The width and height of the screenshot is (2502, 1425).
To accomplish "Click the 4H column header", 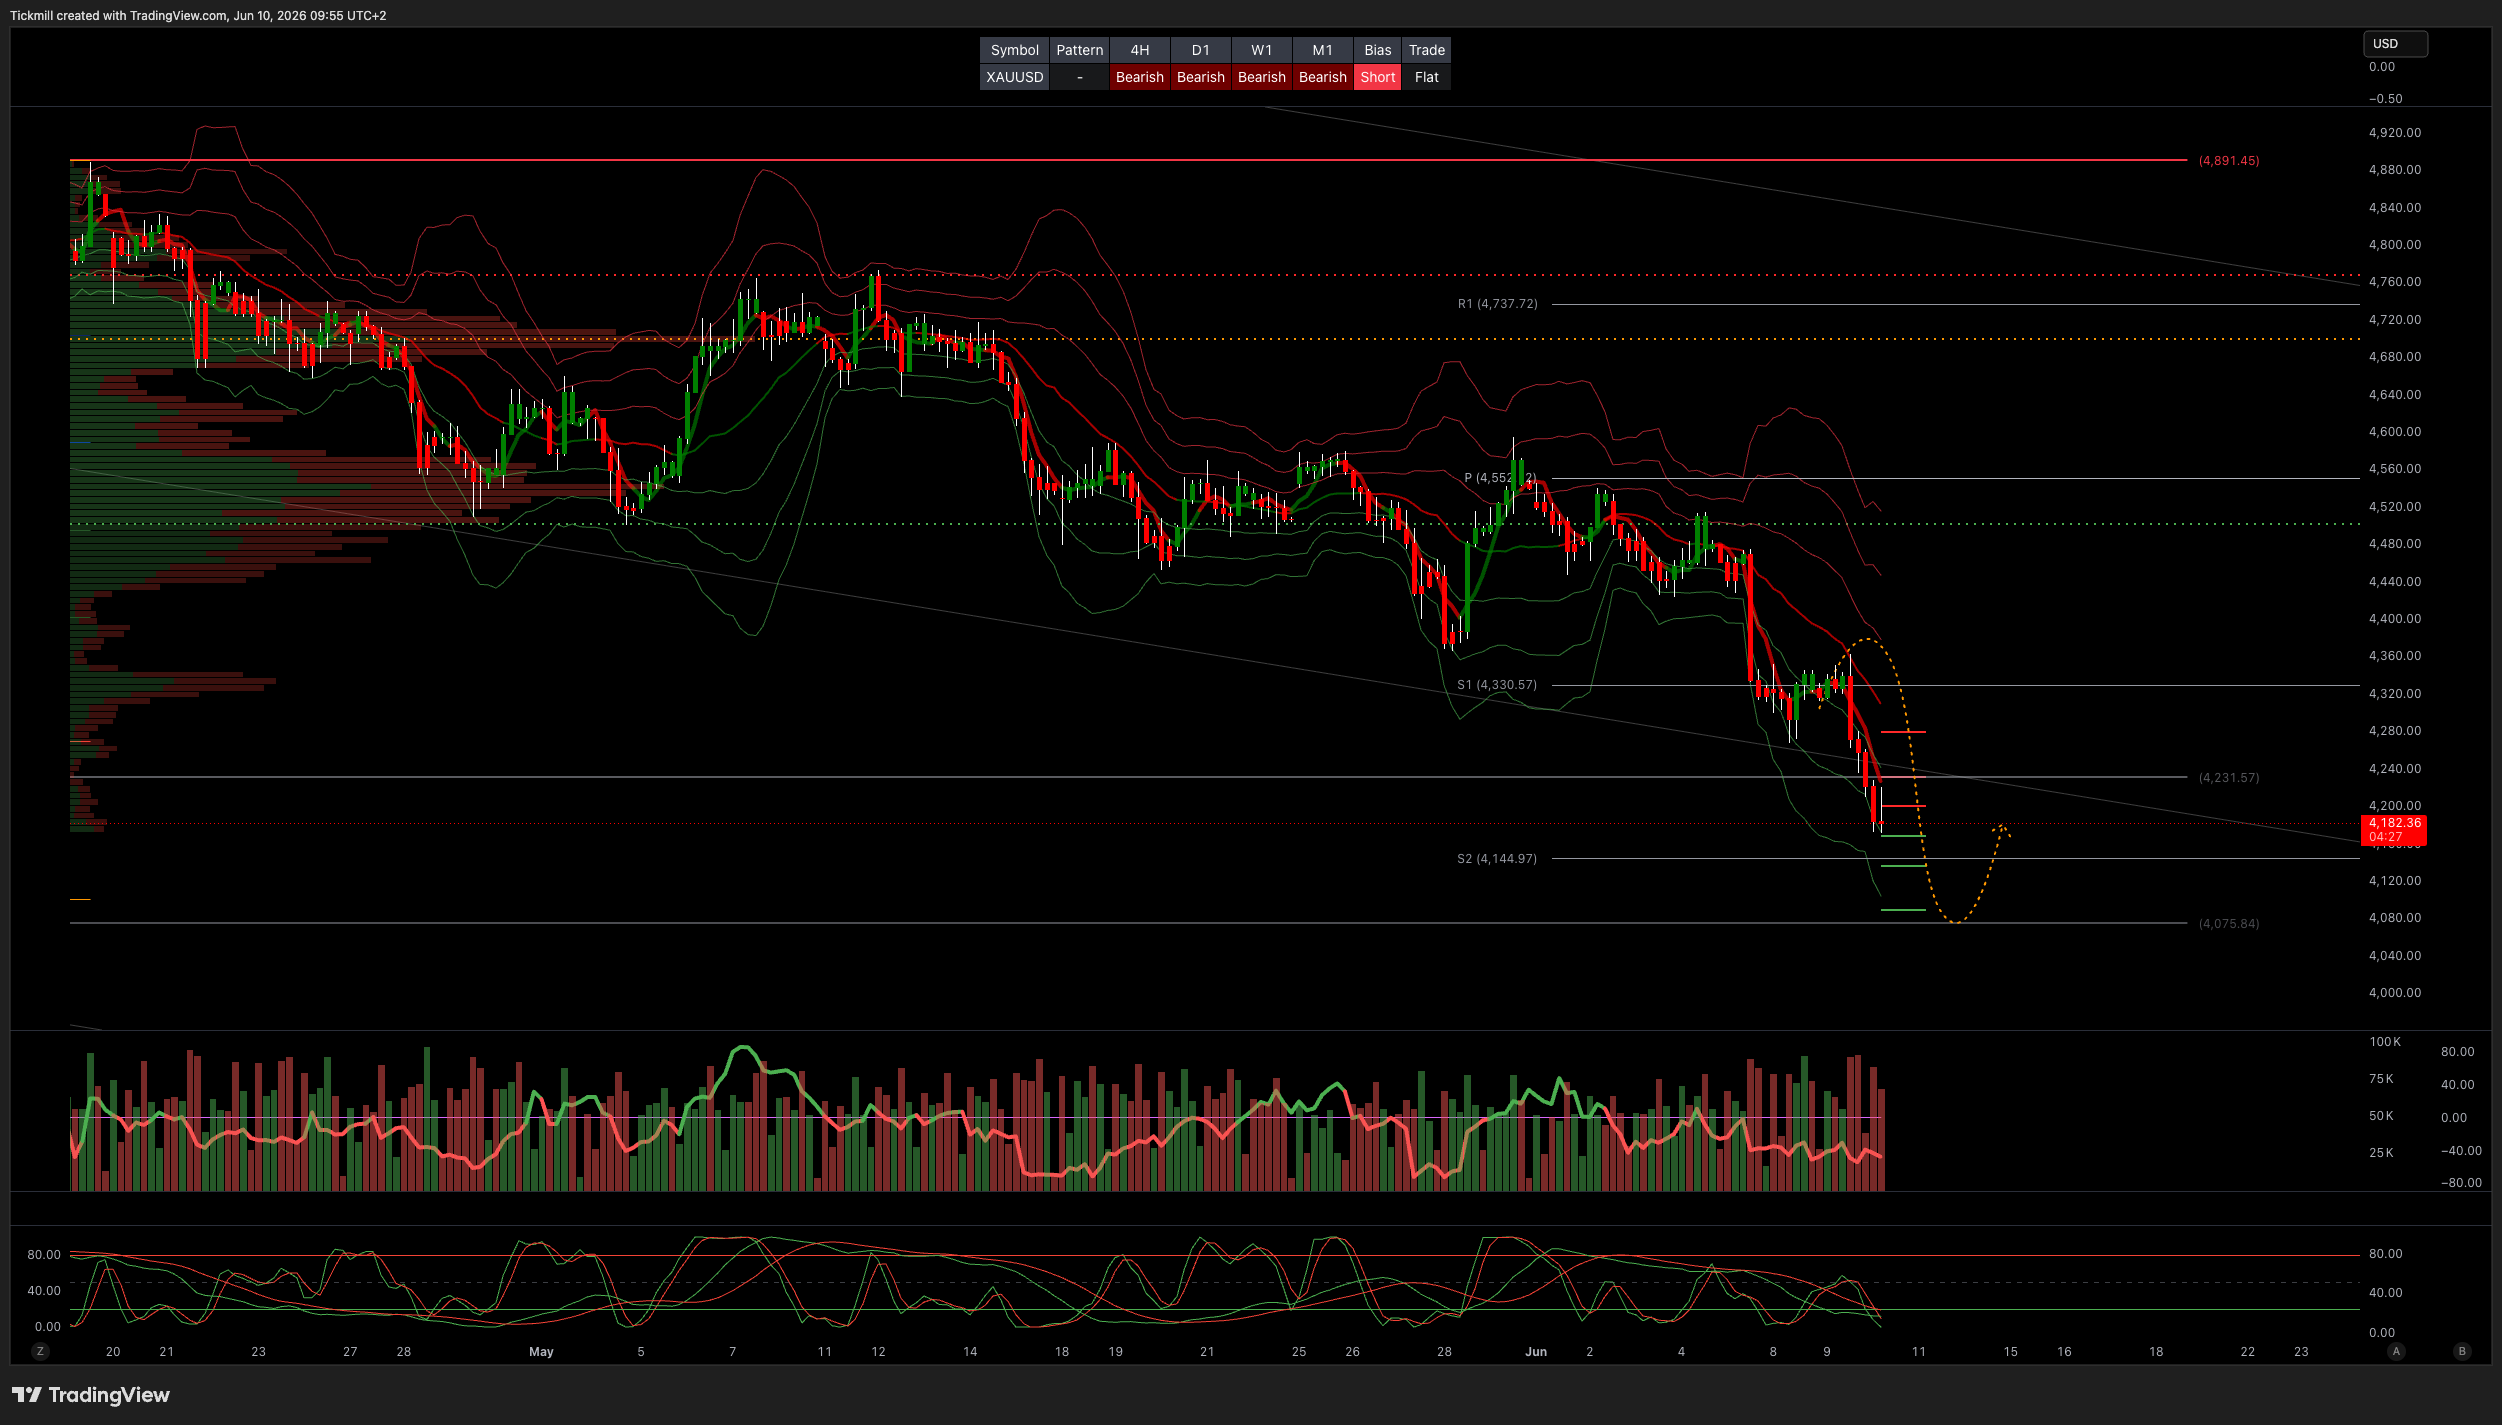I will tap(1139, 50).
